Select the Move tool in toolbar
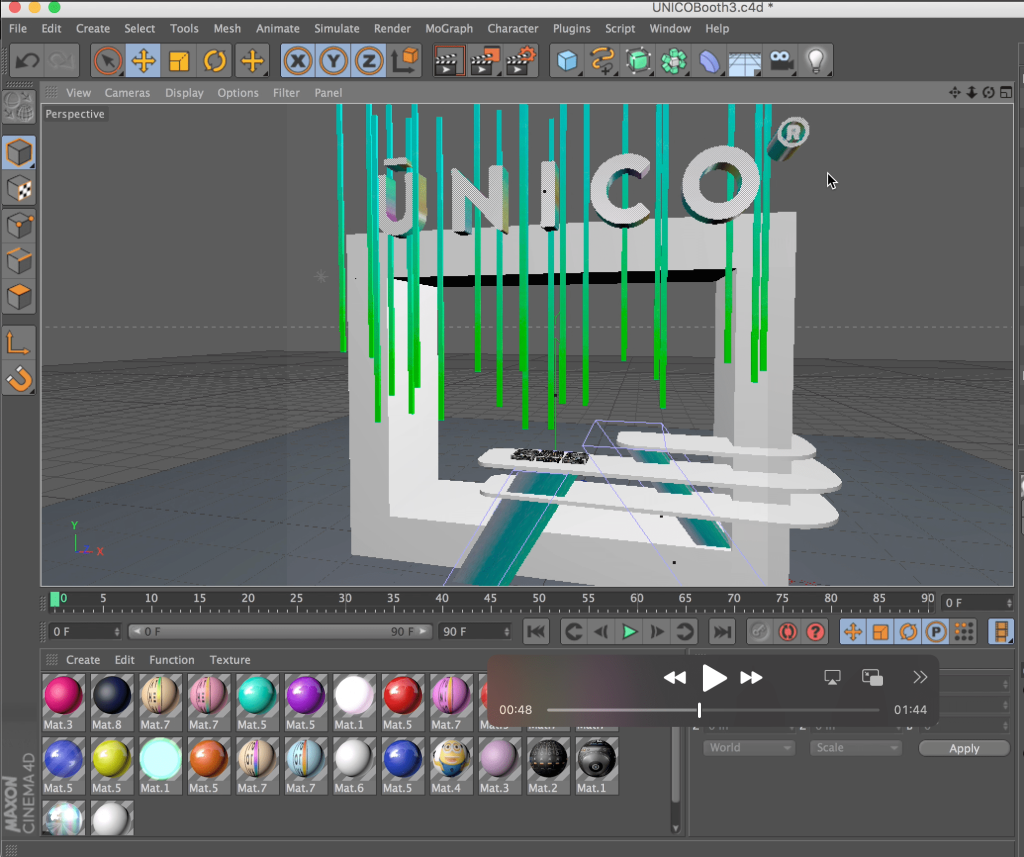Screen dimensions: 1024x857 click(144, 61)
